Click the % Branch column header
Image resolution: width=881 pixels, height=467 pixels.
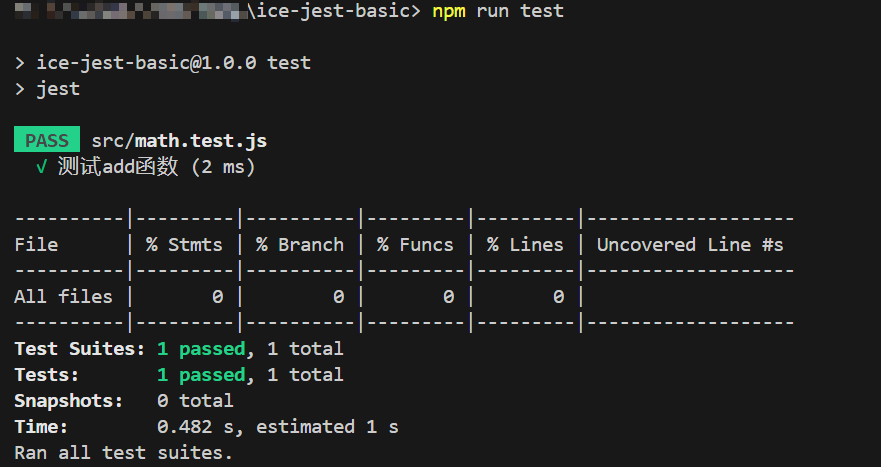pyautogui.click(x=299, y=245)
